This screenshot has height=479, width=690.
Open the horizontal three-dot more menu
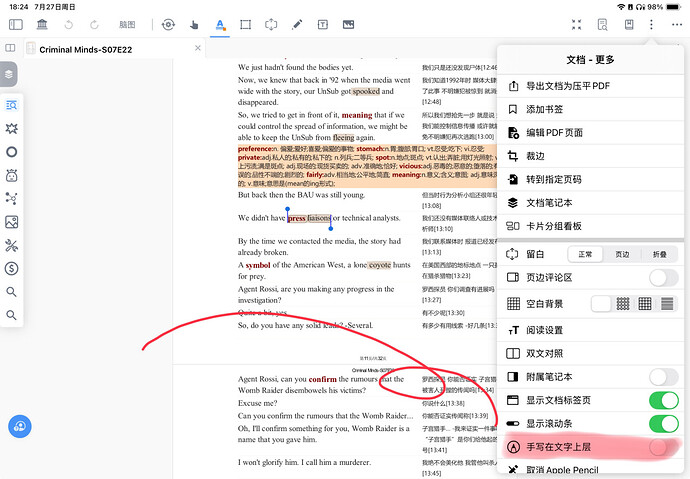(677, 25)
